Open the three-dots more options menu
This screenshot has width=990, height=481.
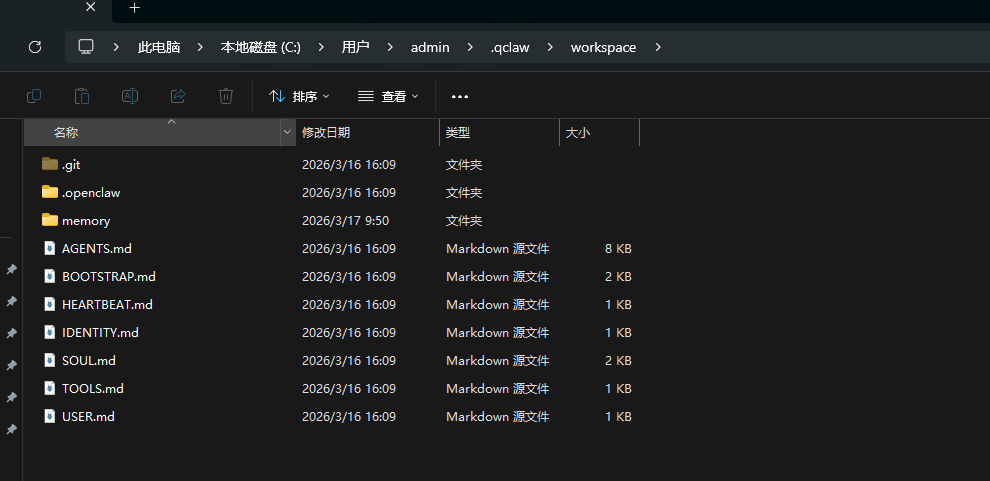tap(460, 97)
